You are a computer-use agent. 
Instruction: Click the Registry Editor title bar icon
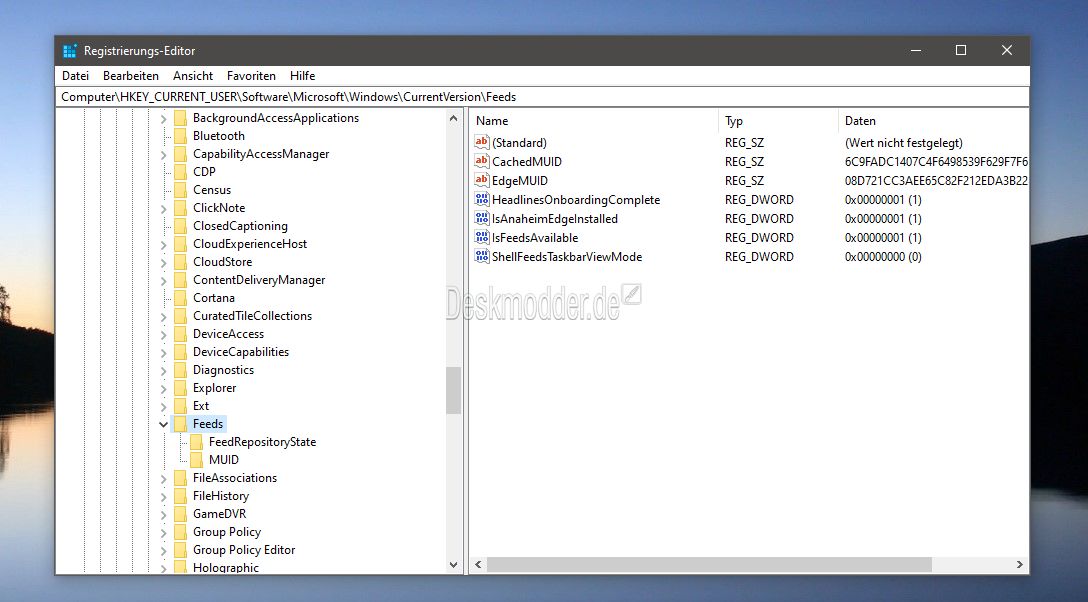[69, 51]
